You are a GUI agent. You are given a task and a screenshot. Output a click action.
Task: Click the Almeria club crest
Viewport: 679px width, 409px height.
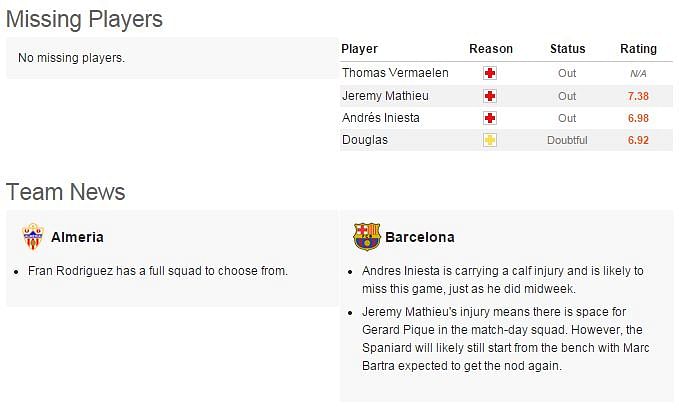33,237
